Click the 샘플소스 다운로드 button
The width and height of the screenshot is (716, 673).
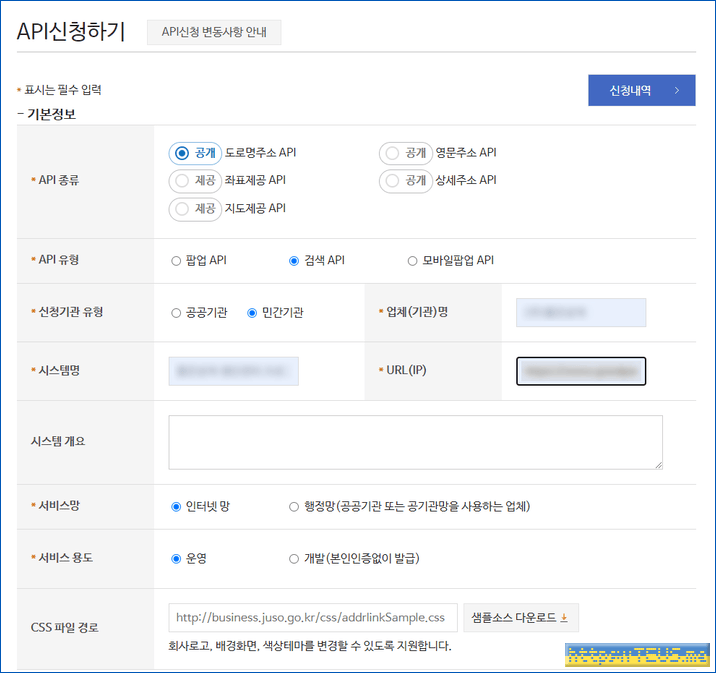tap(520, 618)
